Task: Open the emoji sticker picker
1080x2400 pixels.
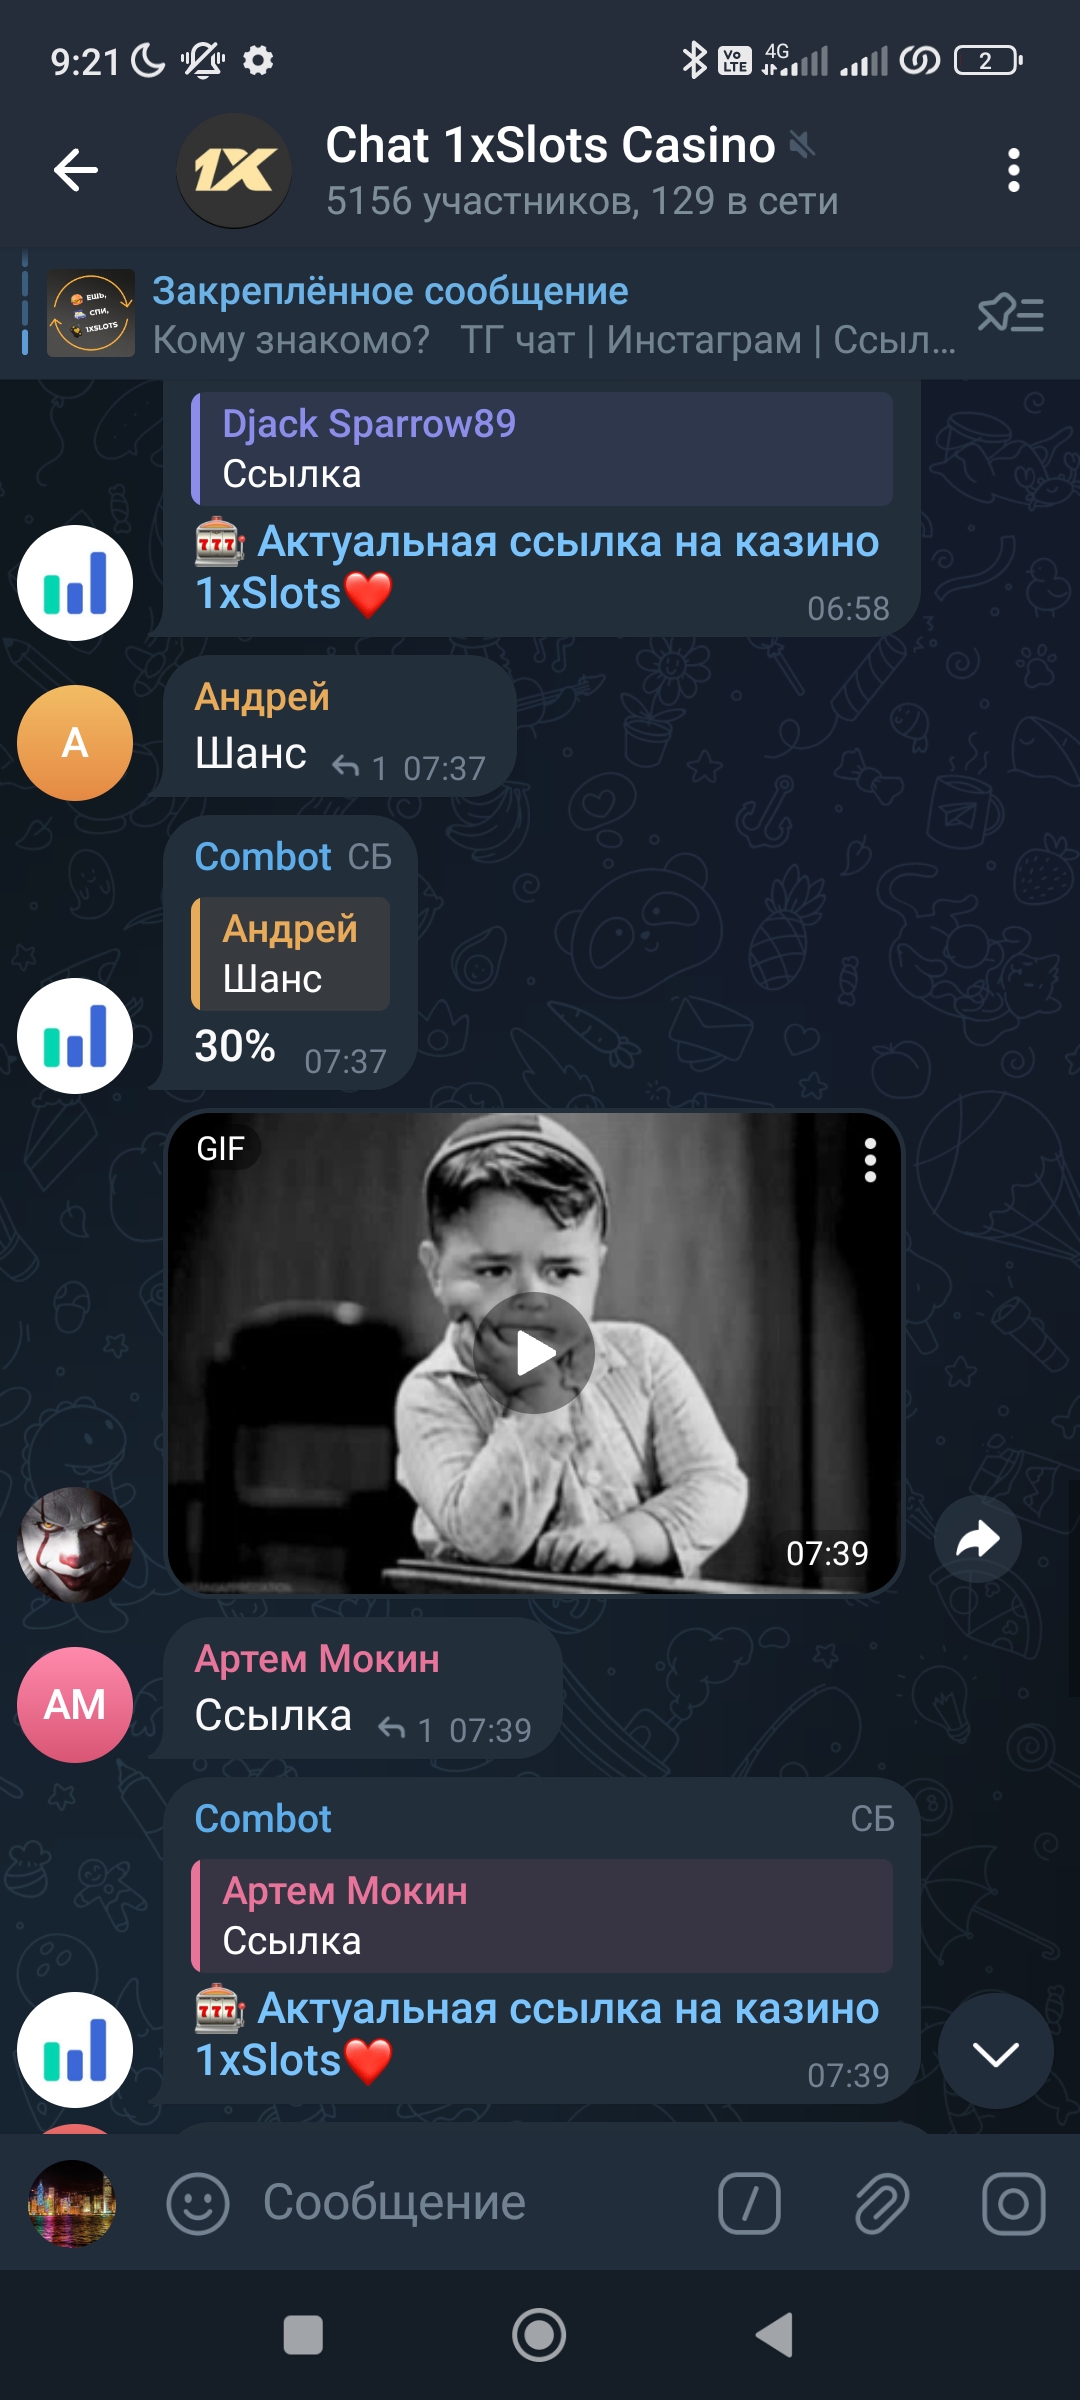Action: pos(197,2204)
